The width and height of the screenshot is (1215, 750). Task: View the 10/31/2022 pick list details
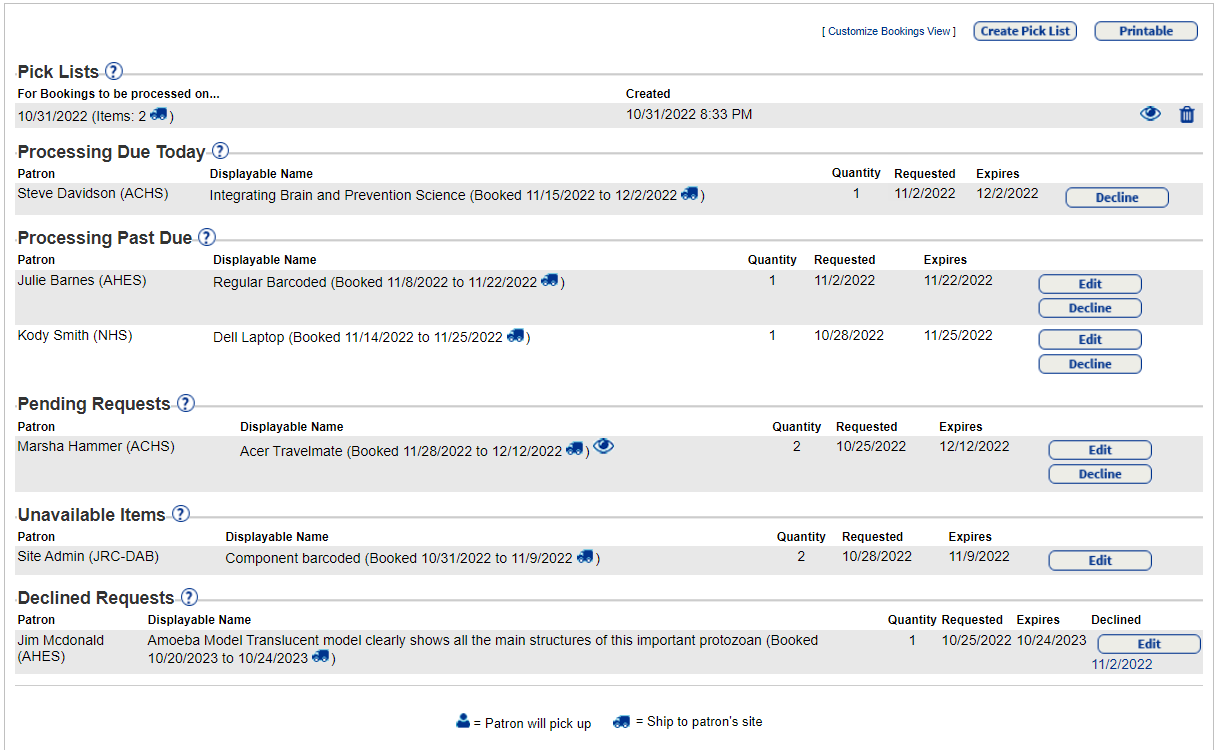1150,114
